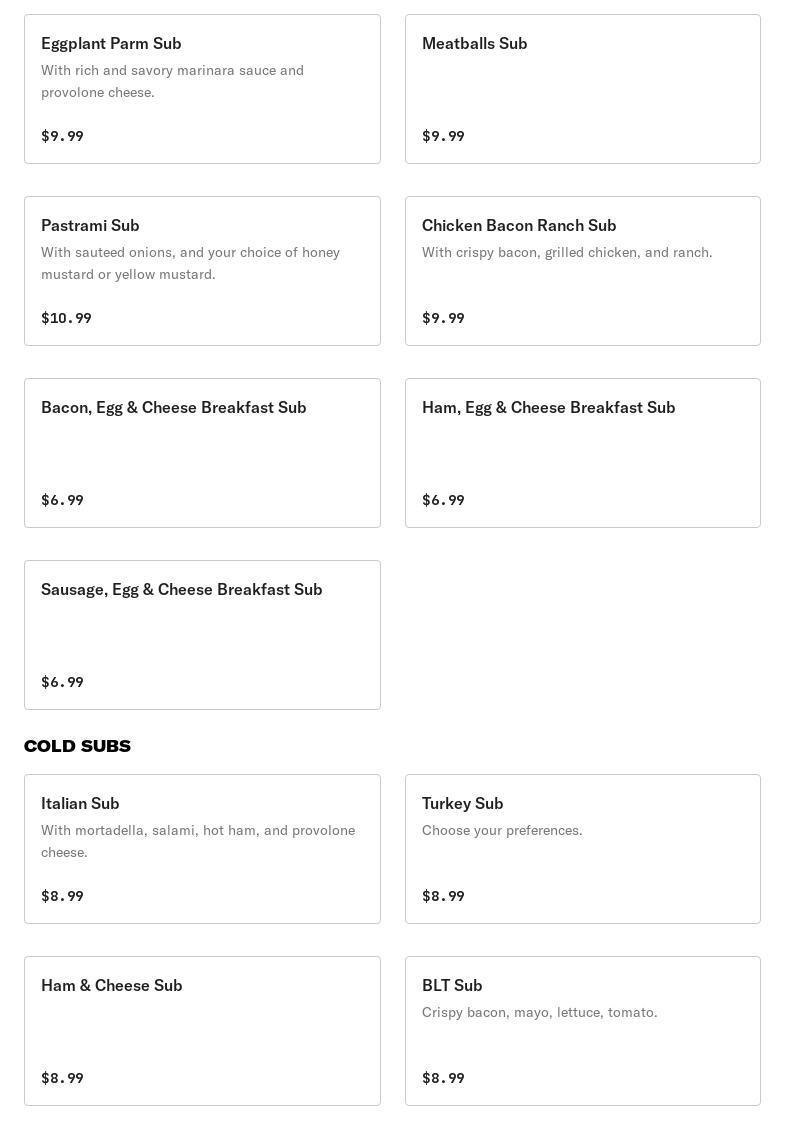Click the Chicken Bacon Ranch Sub description text

(x=567, y=252)
